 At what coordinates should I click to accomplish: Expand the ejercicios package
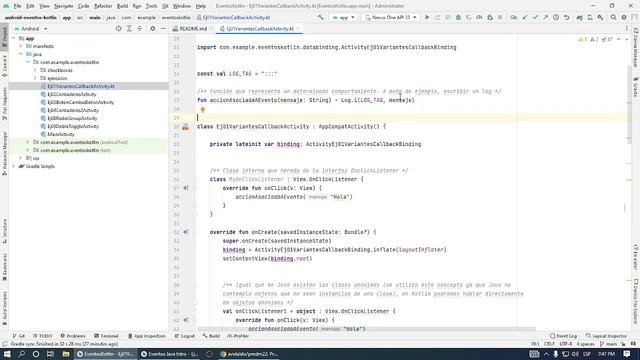(35, 78)
